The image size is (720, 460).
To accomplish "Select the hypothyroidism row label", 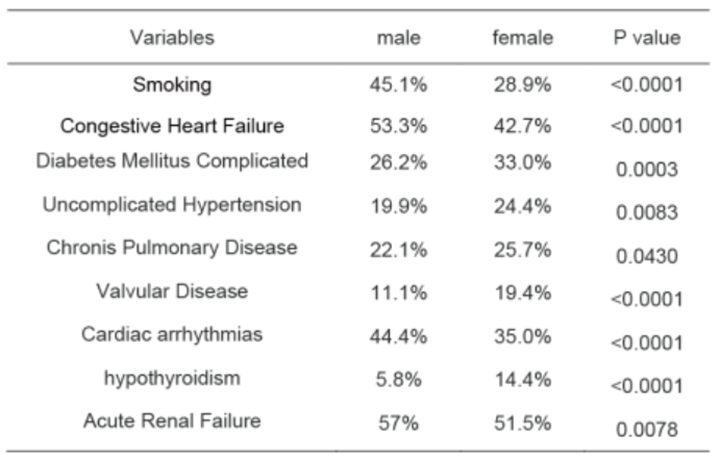I will click(172, 378).
